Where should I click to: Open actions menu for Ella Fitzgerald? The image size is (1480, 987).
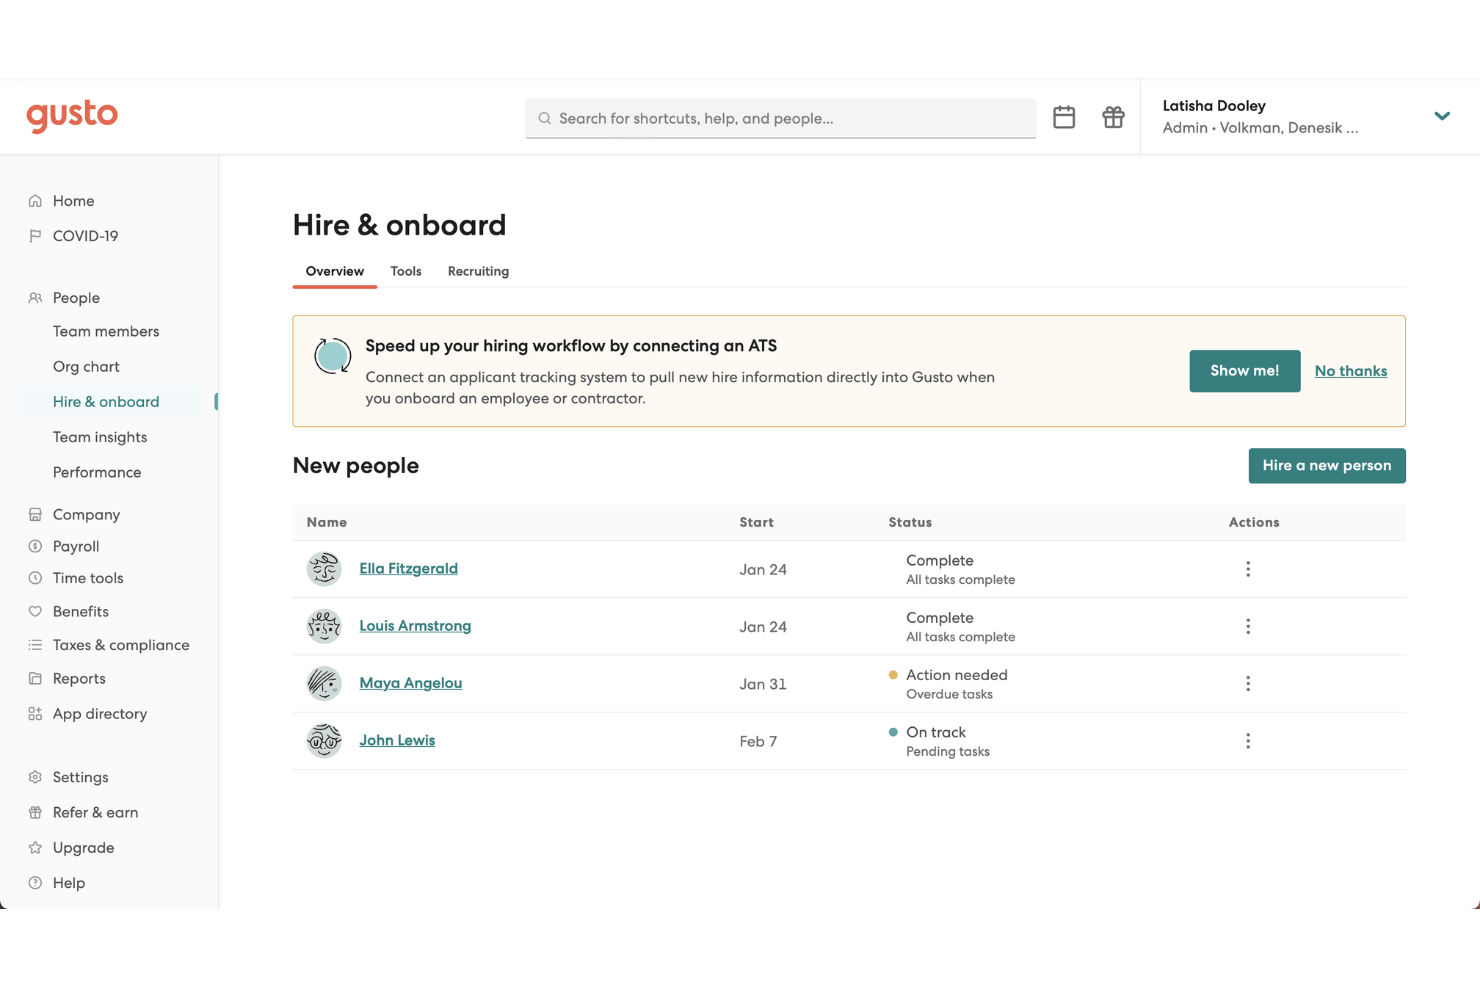[x=1248, y=569]
